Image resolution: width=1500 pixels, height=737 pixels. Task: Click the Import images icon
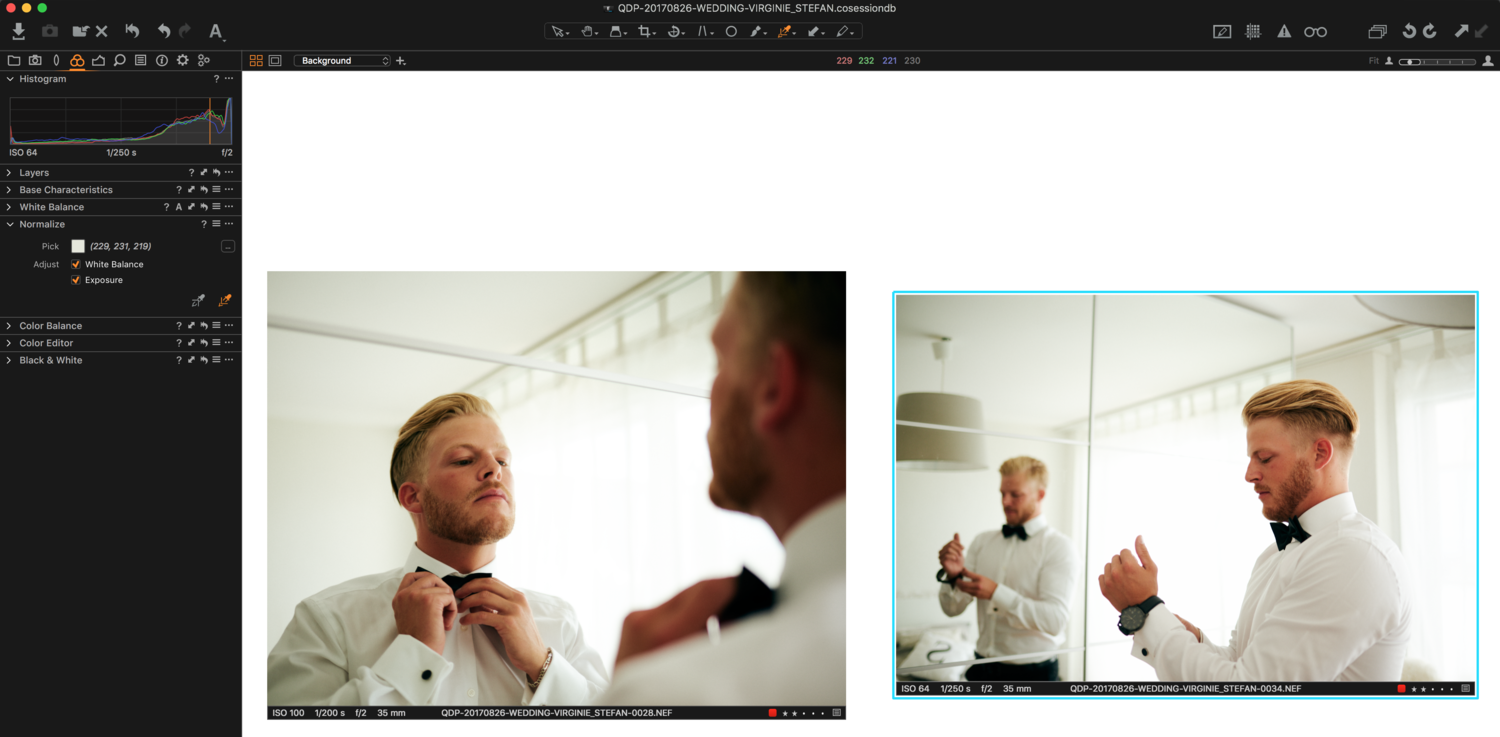pyautogui.click(x=18, y=31)
